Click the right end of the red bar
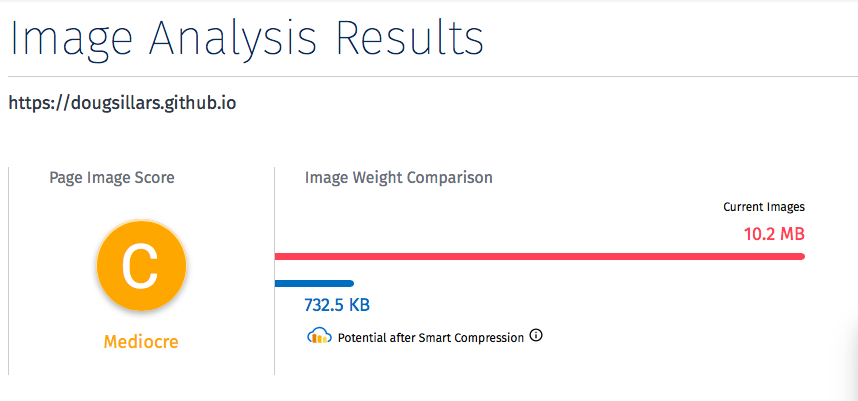The height and width of the screenshot is (401, 858). (802, 257)
